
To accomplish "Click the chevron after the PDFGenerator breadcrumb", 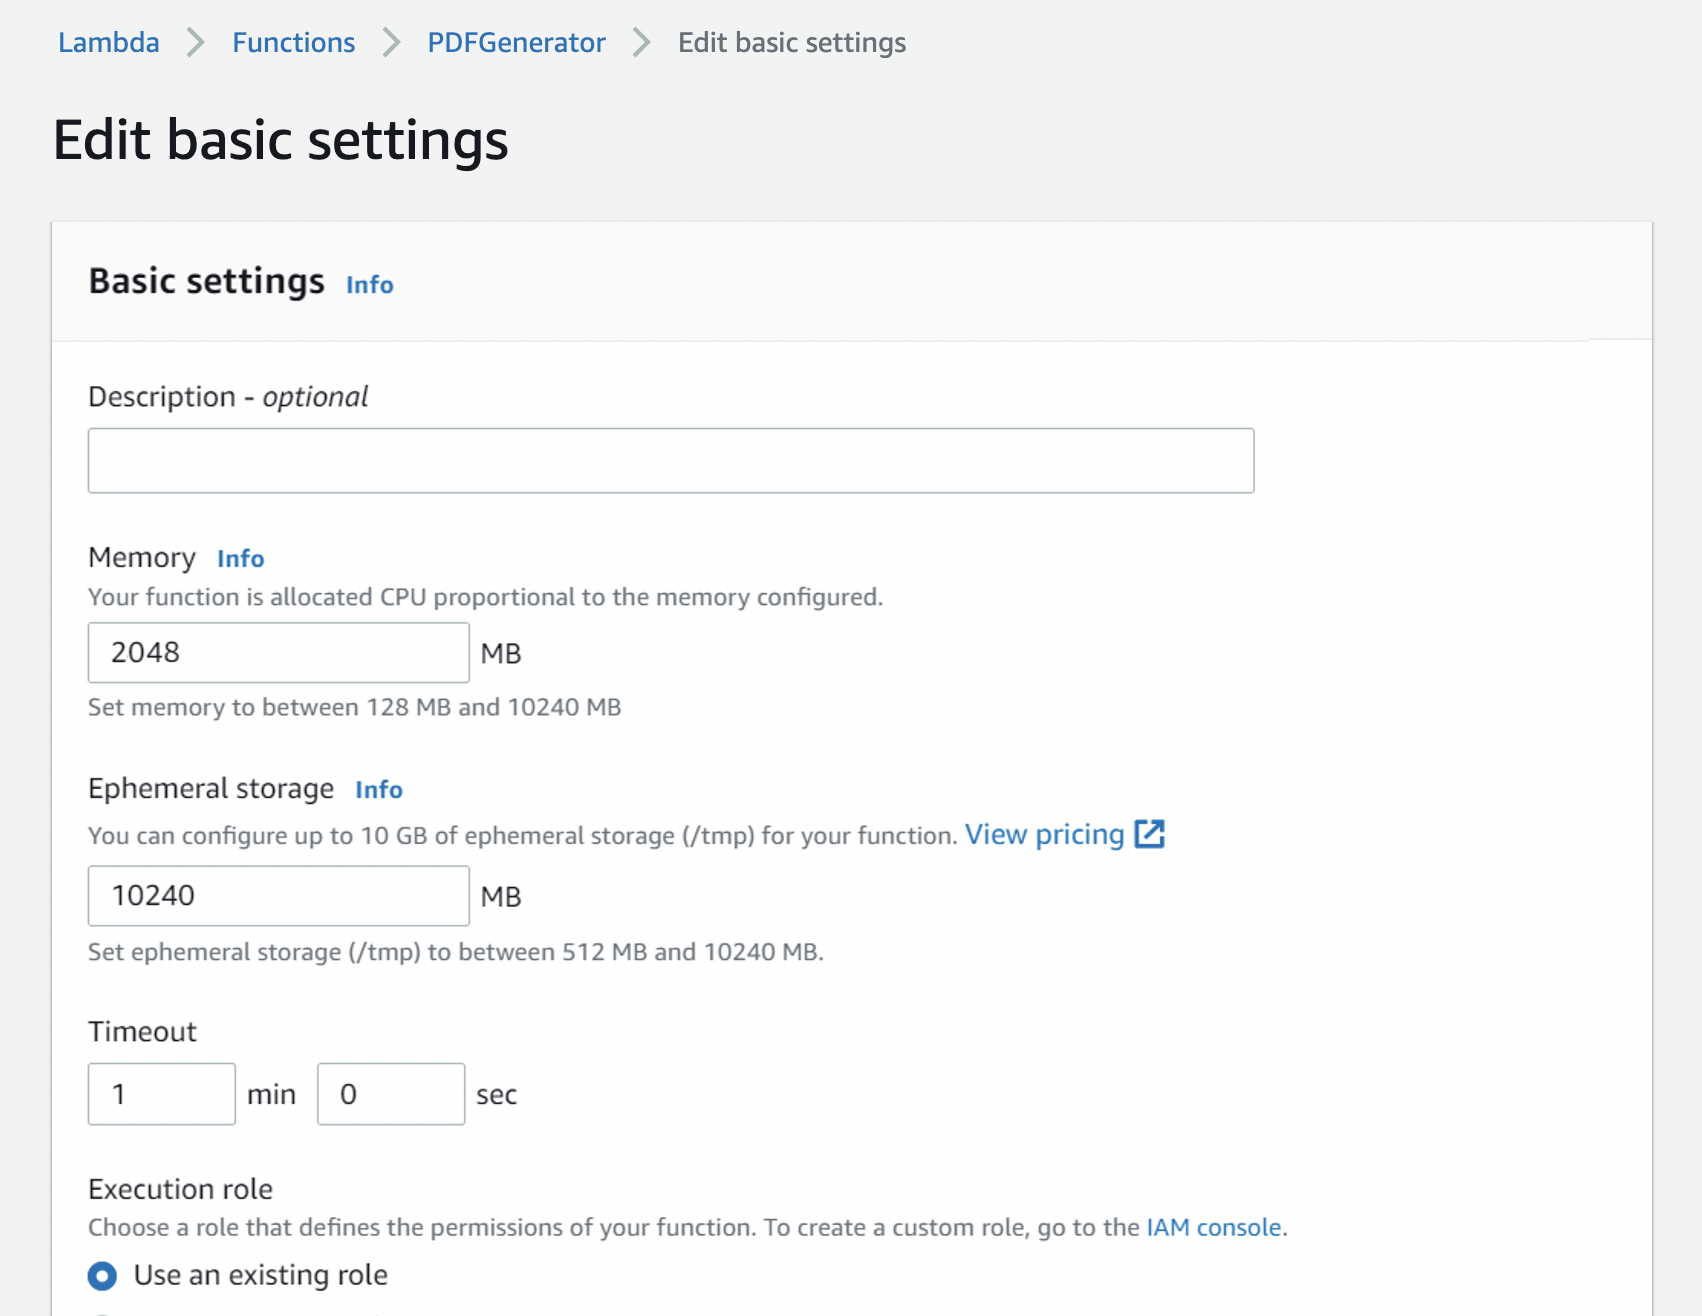I will click(x=642, y=42).
